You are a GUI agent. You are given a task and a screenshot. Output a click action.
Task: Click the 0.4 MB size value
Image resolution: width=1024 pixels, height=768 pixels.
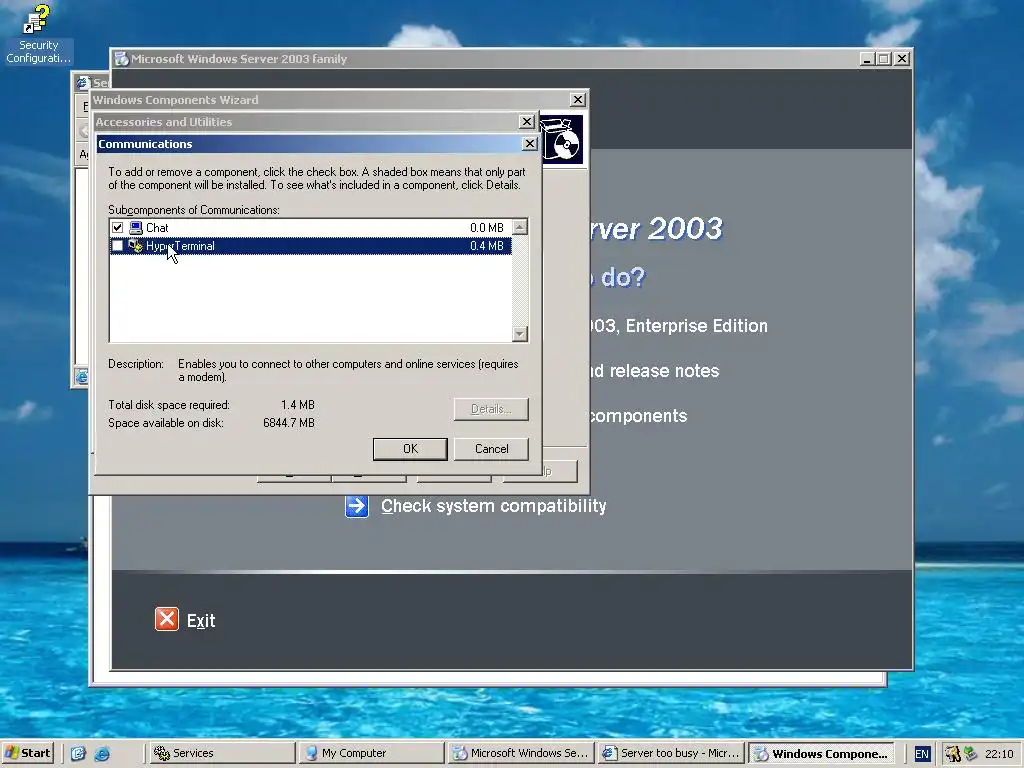pyautogui.click(x=487, y=246)
